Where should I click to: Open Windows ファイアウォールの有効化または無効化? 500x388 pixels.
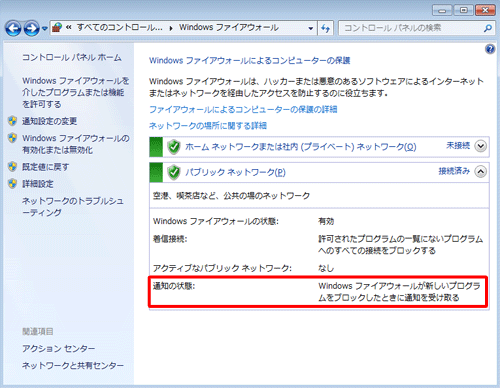(x=76, y=144)
